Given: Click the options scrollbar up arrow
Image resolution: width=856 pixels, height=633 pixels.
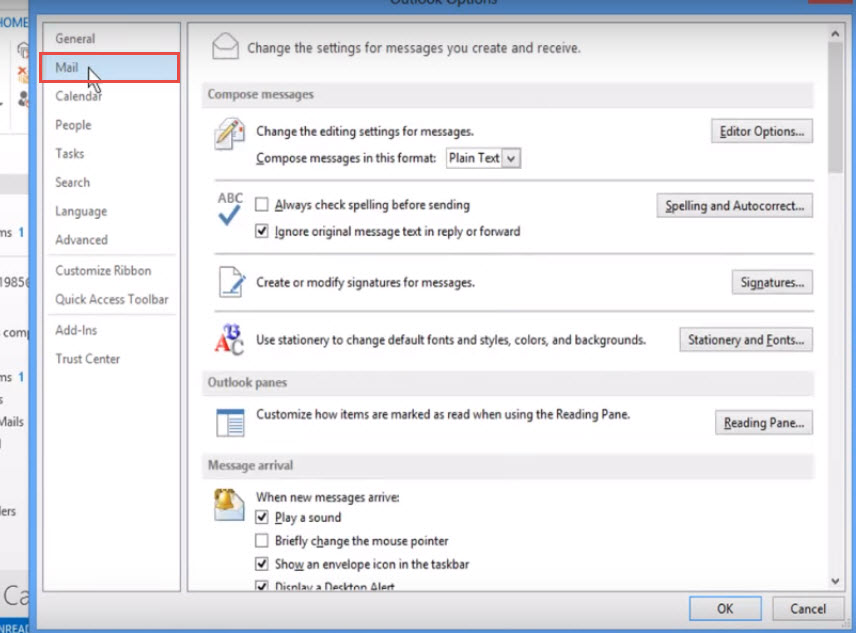Looking at the screenshot, I should 835,34.
